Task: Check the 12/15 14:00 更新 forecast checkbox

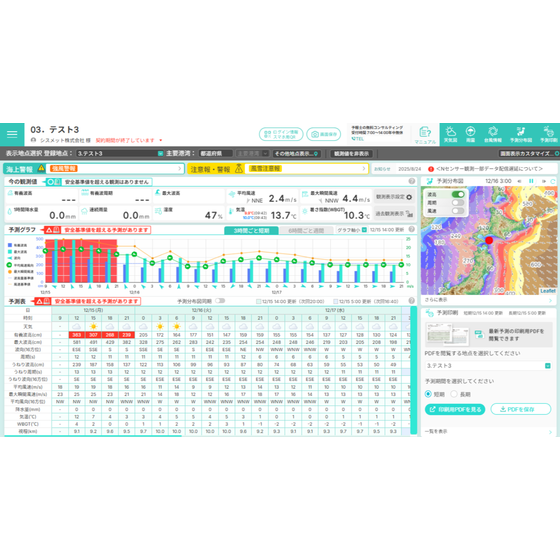Action: (x=259, y=301)
